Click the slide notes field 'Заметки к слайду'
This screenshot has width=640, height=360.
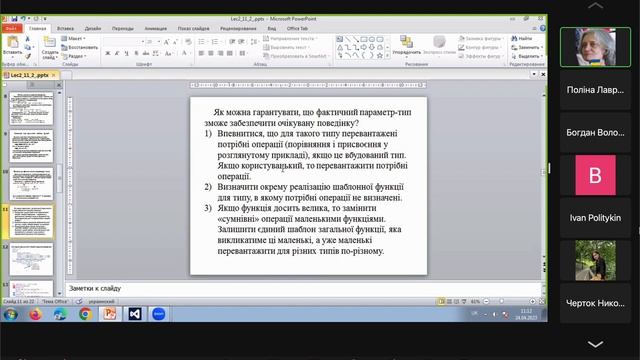point(303,289)
